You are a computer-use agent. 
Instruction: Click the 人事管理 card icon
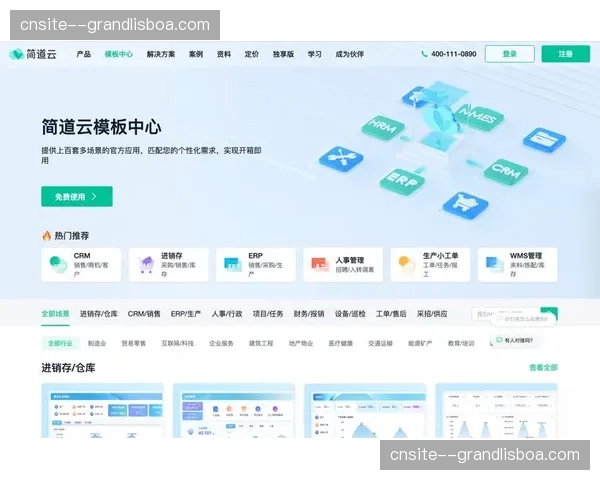click(x=319, y=264)
